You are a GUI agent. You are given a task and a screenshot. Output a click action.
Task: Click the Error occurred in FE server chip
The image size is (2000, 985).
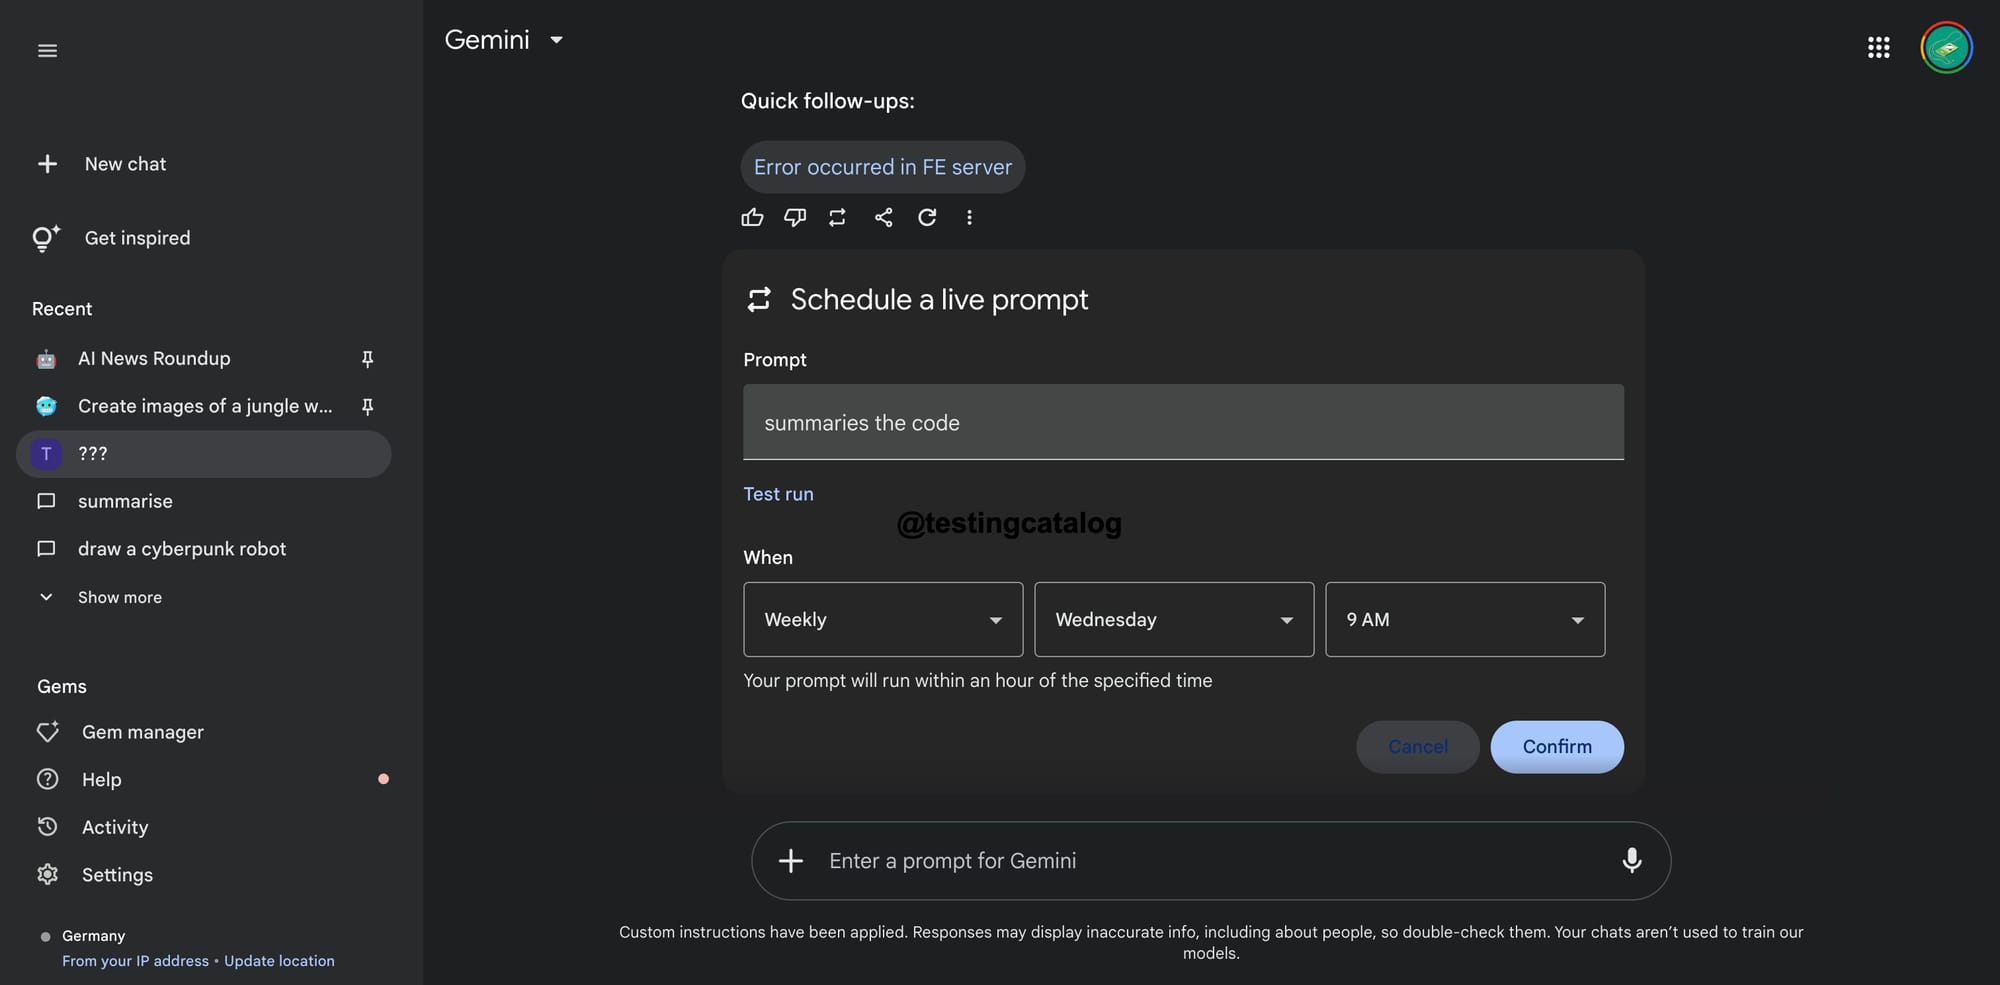883,167
